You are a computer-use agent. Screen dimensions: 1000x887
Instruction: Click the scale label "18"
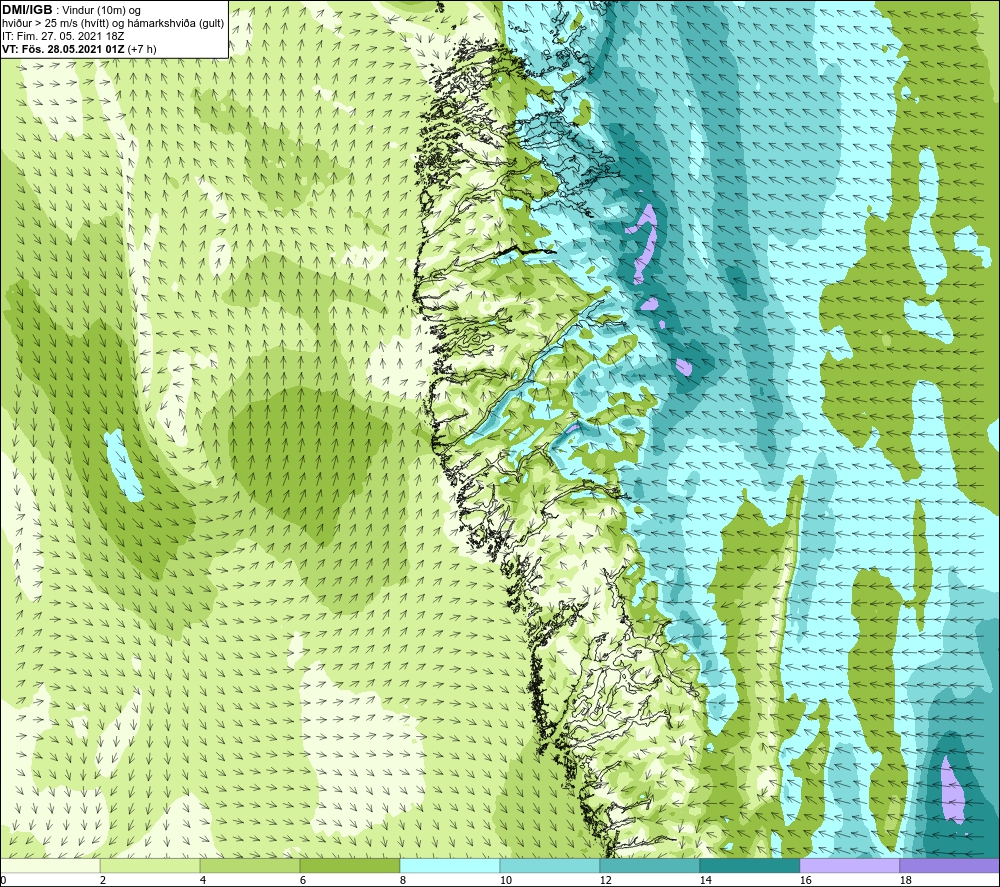tap(905, 881)
